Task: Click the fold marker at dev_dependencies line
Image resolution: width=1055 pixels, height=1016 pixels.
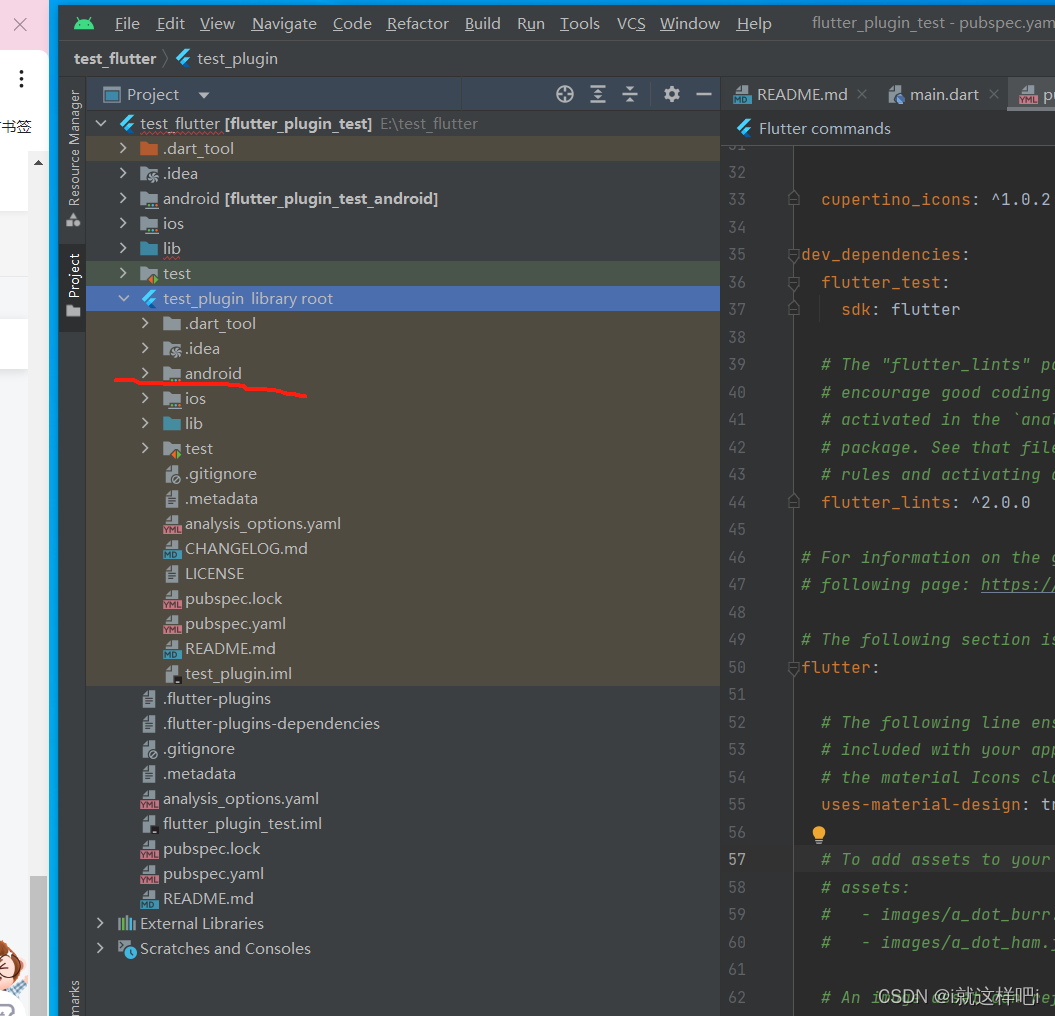Action: point(793,254)
